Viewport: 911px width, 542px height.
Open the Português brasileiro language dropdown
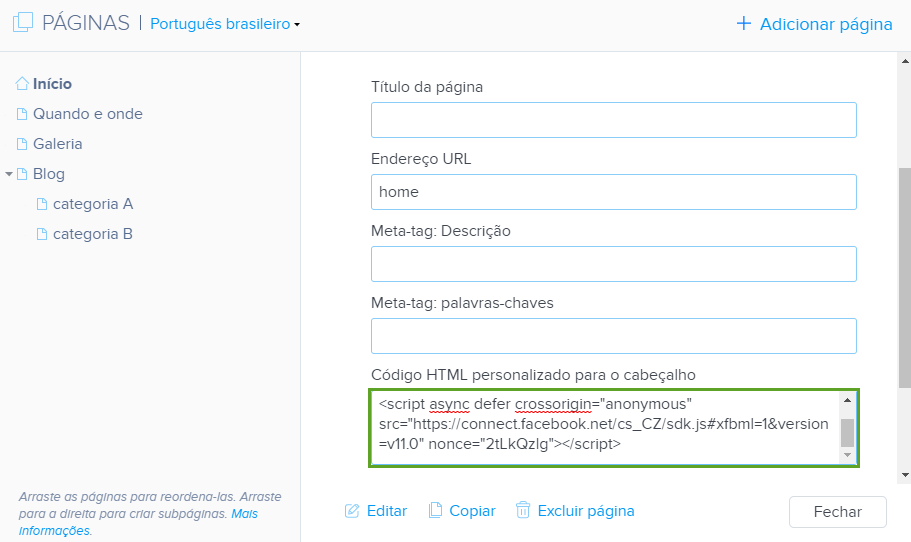[x=225, y=24]
